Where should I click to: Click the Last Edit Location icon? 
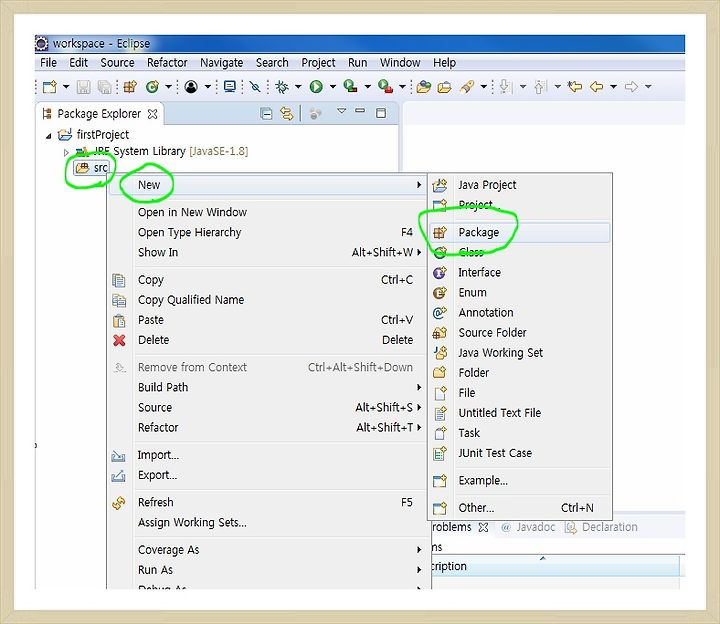pyautogui.click(x=574, y=86)
